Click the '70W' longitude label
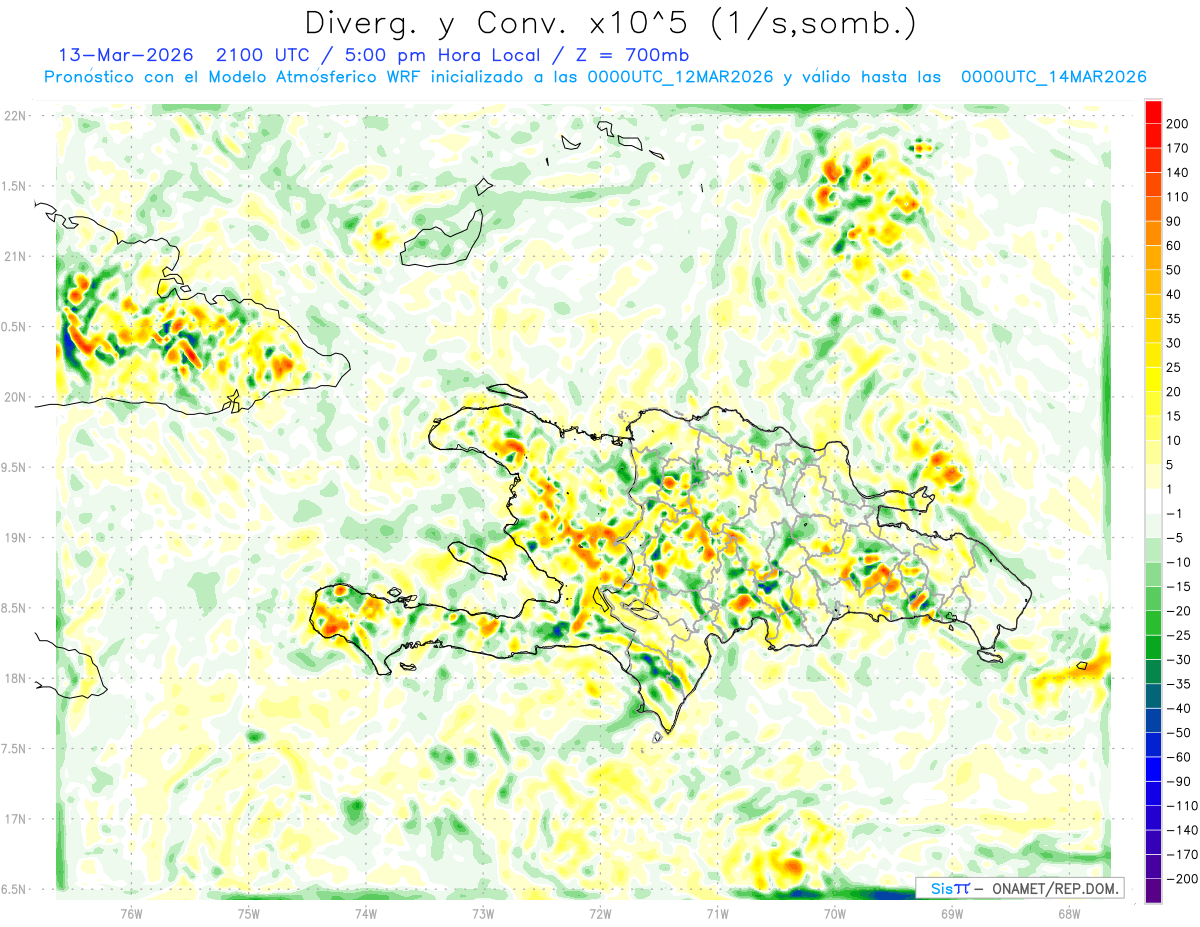1200x927 pixels. pos(835,913)
